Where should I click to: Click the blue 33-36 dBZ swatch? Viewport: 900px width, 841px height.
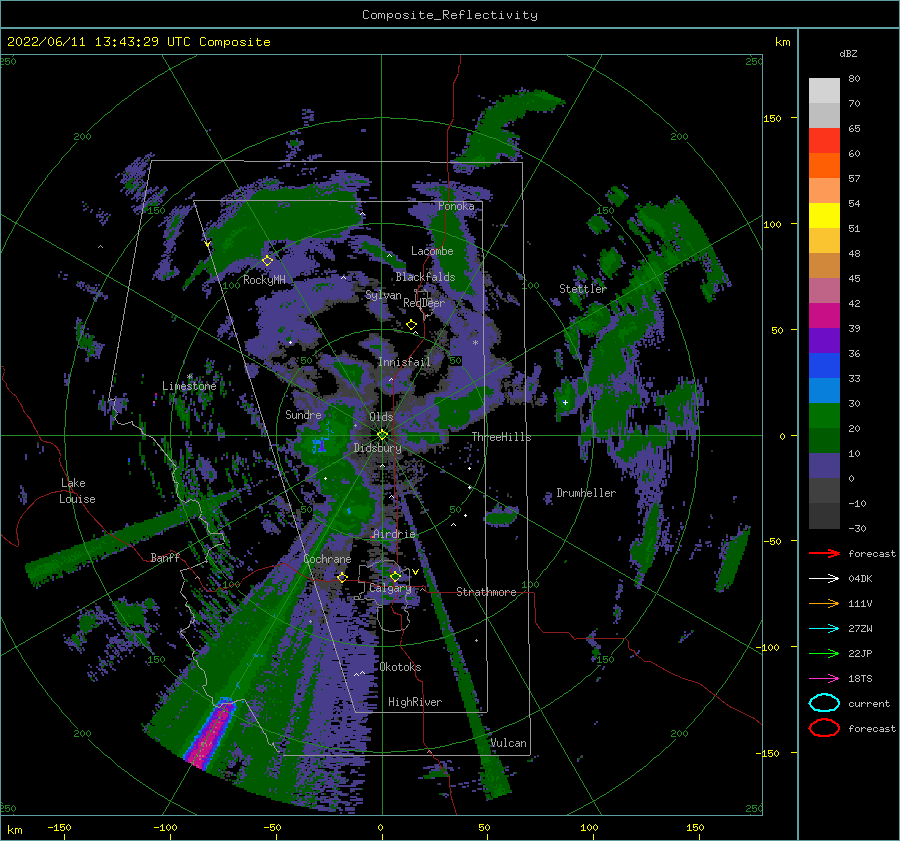824,366
